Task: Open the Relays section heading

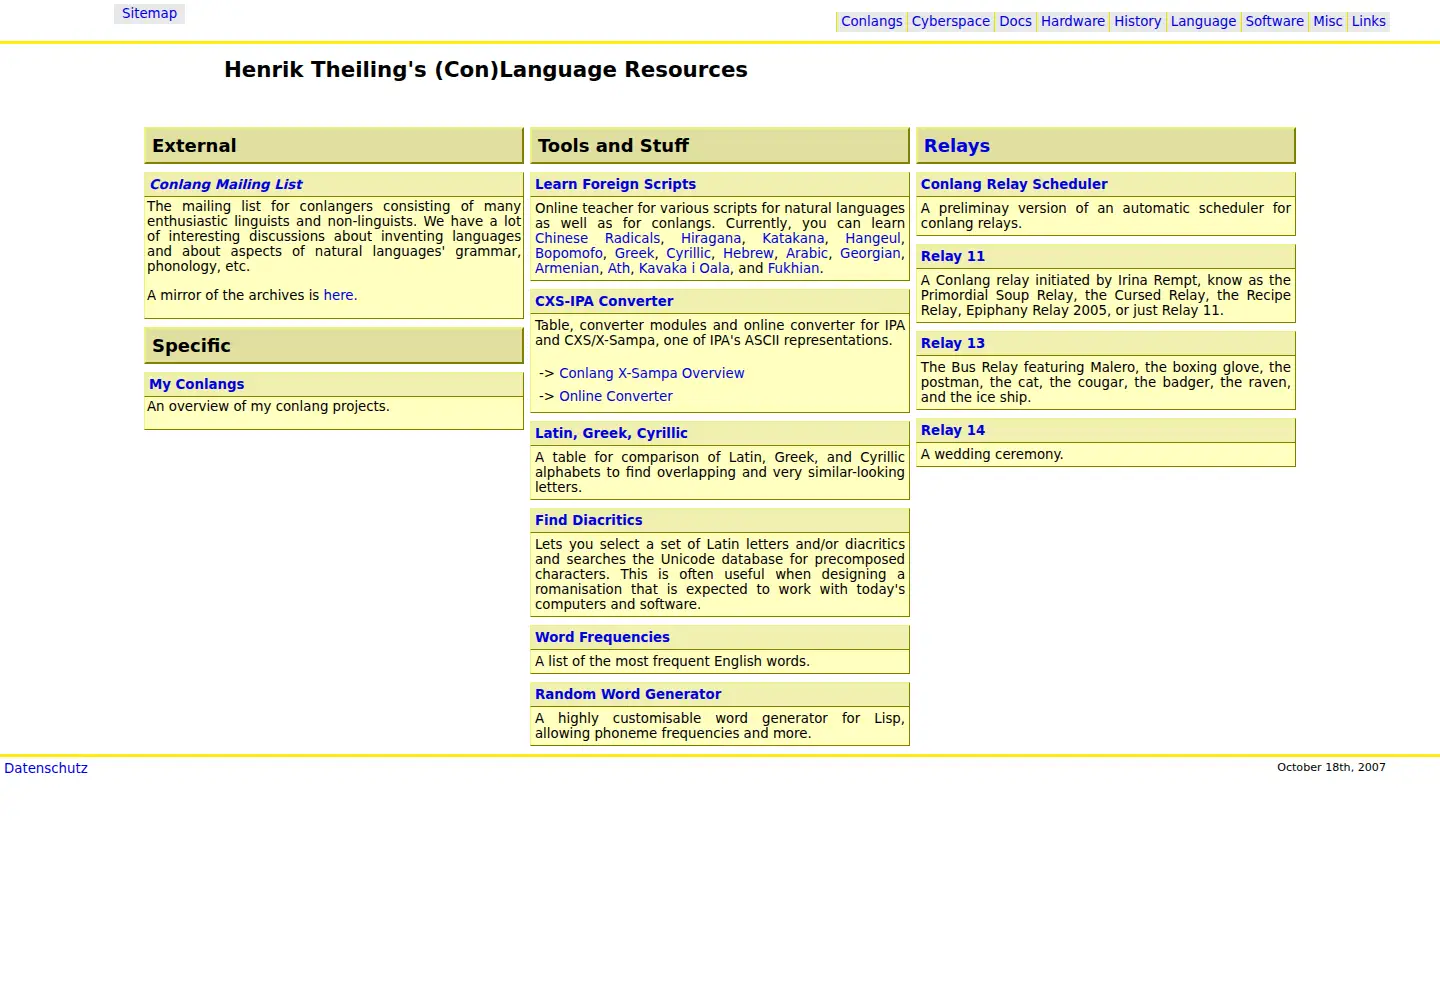Action: tap(957, 146)
